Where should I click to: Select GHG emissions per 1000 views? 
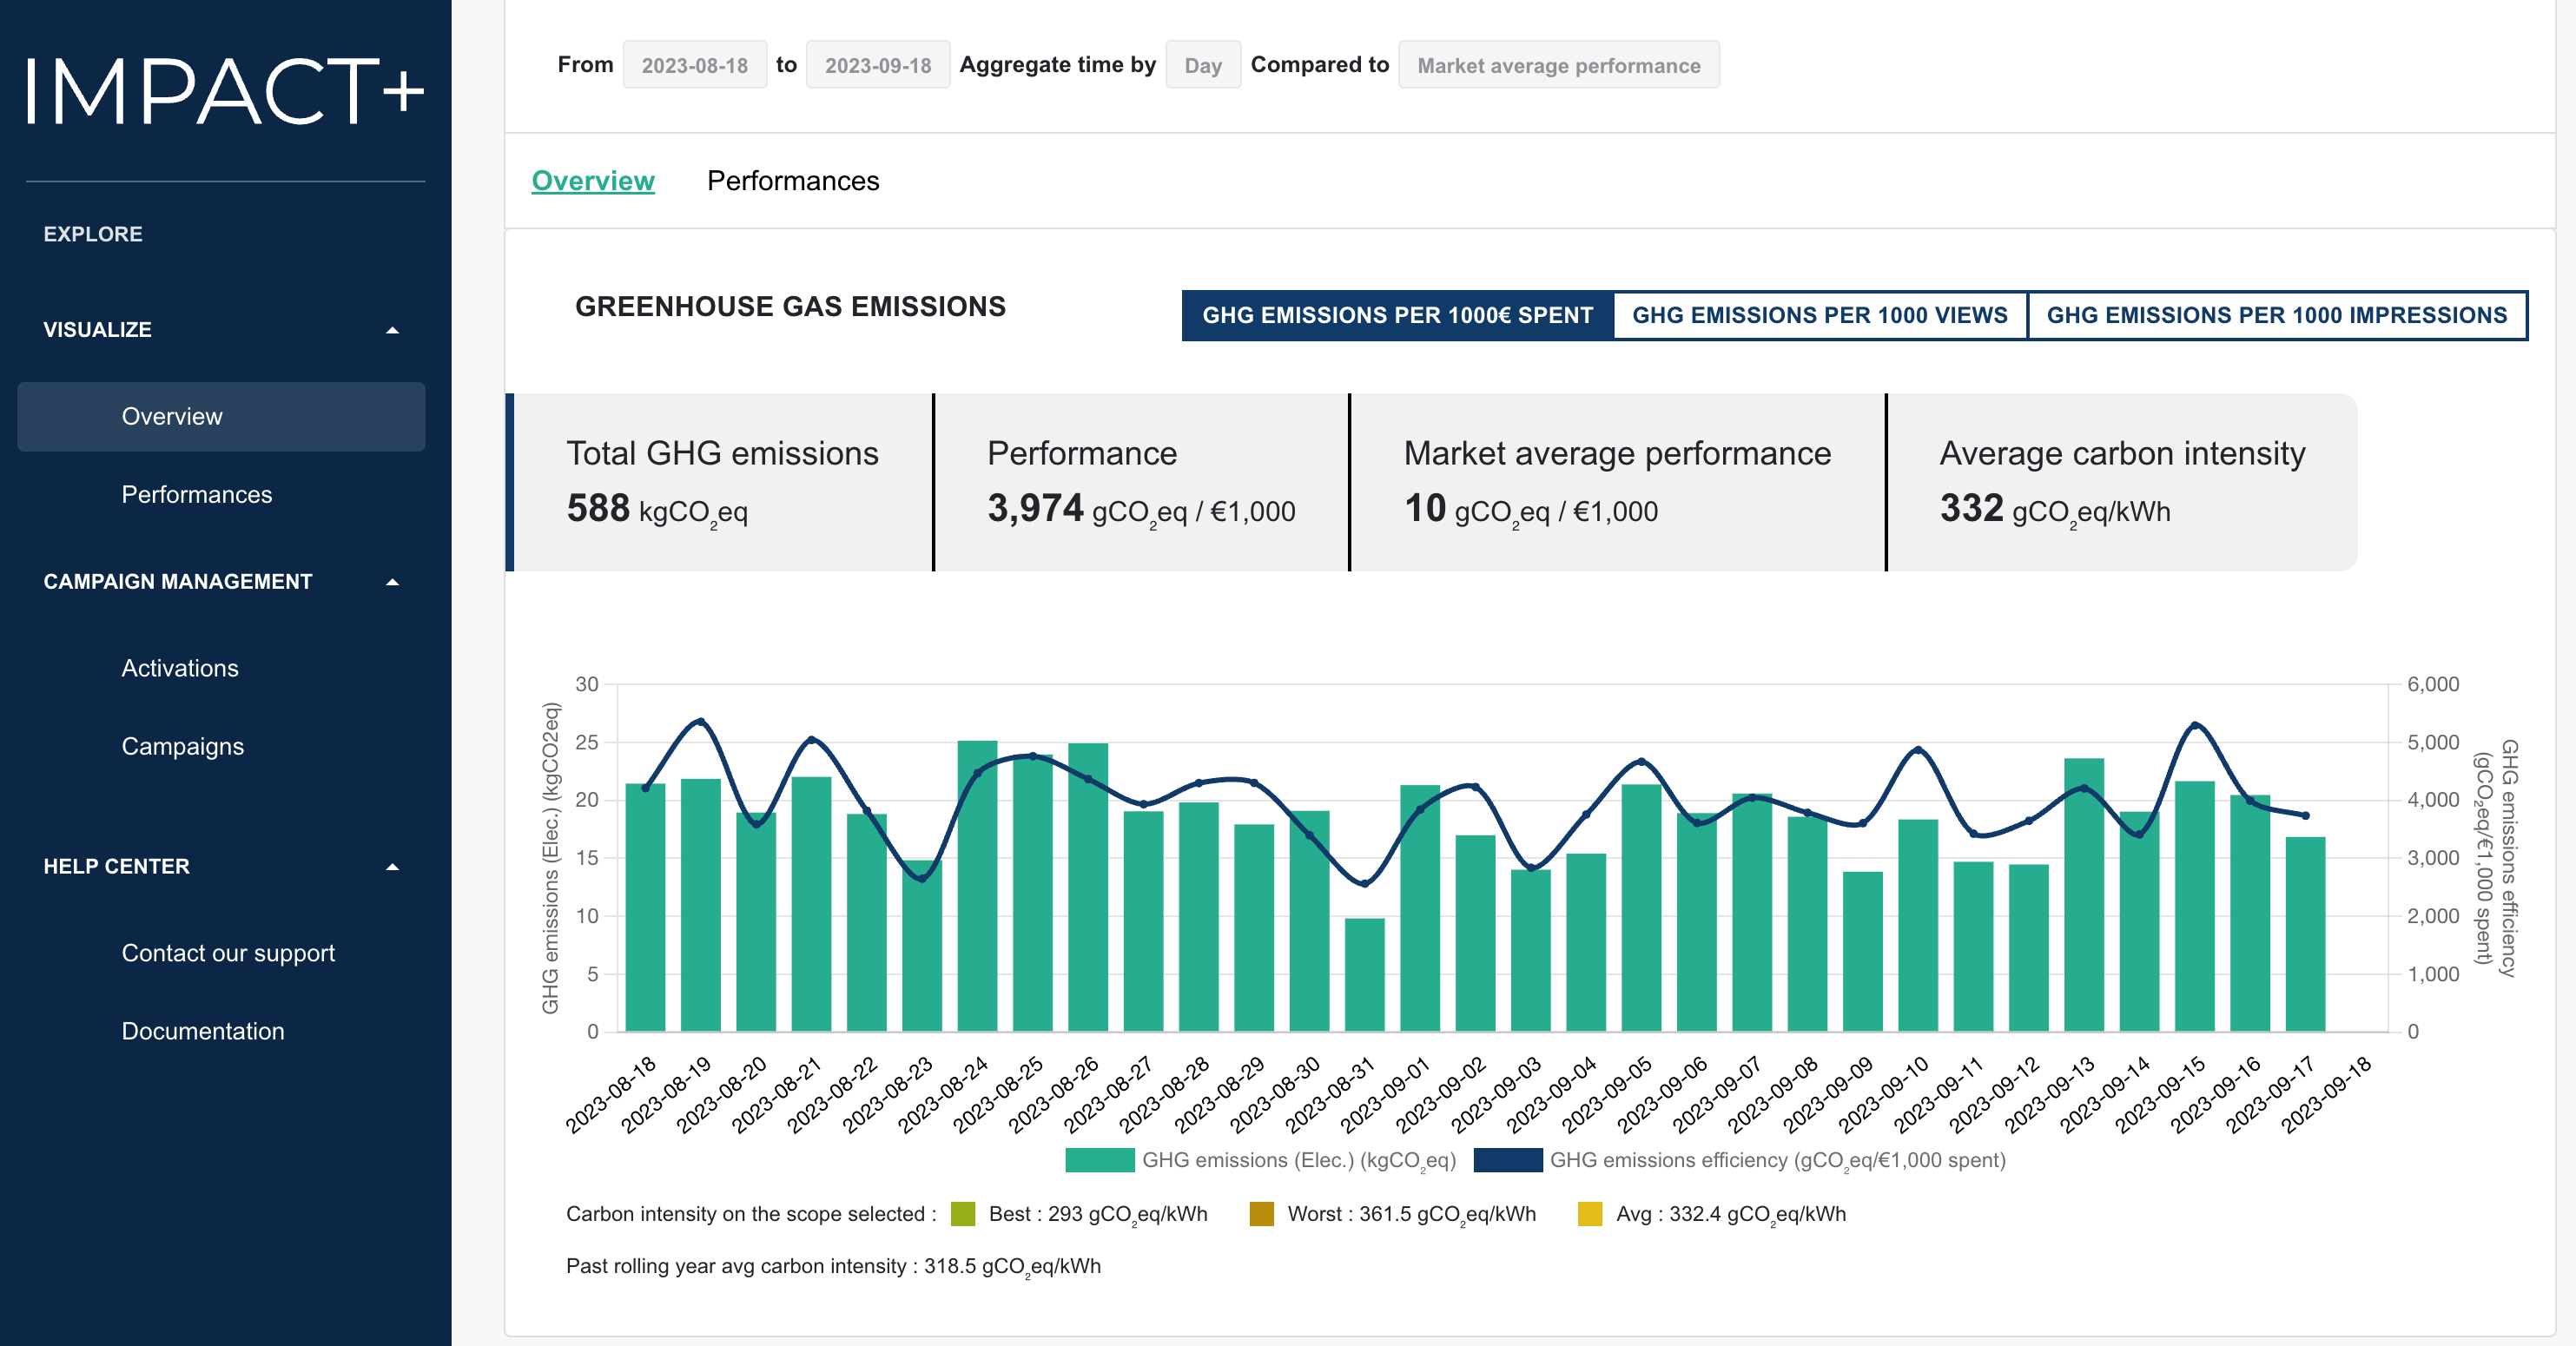pos(1819,315)
